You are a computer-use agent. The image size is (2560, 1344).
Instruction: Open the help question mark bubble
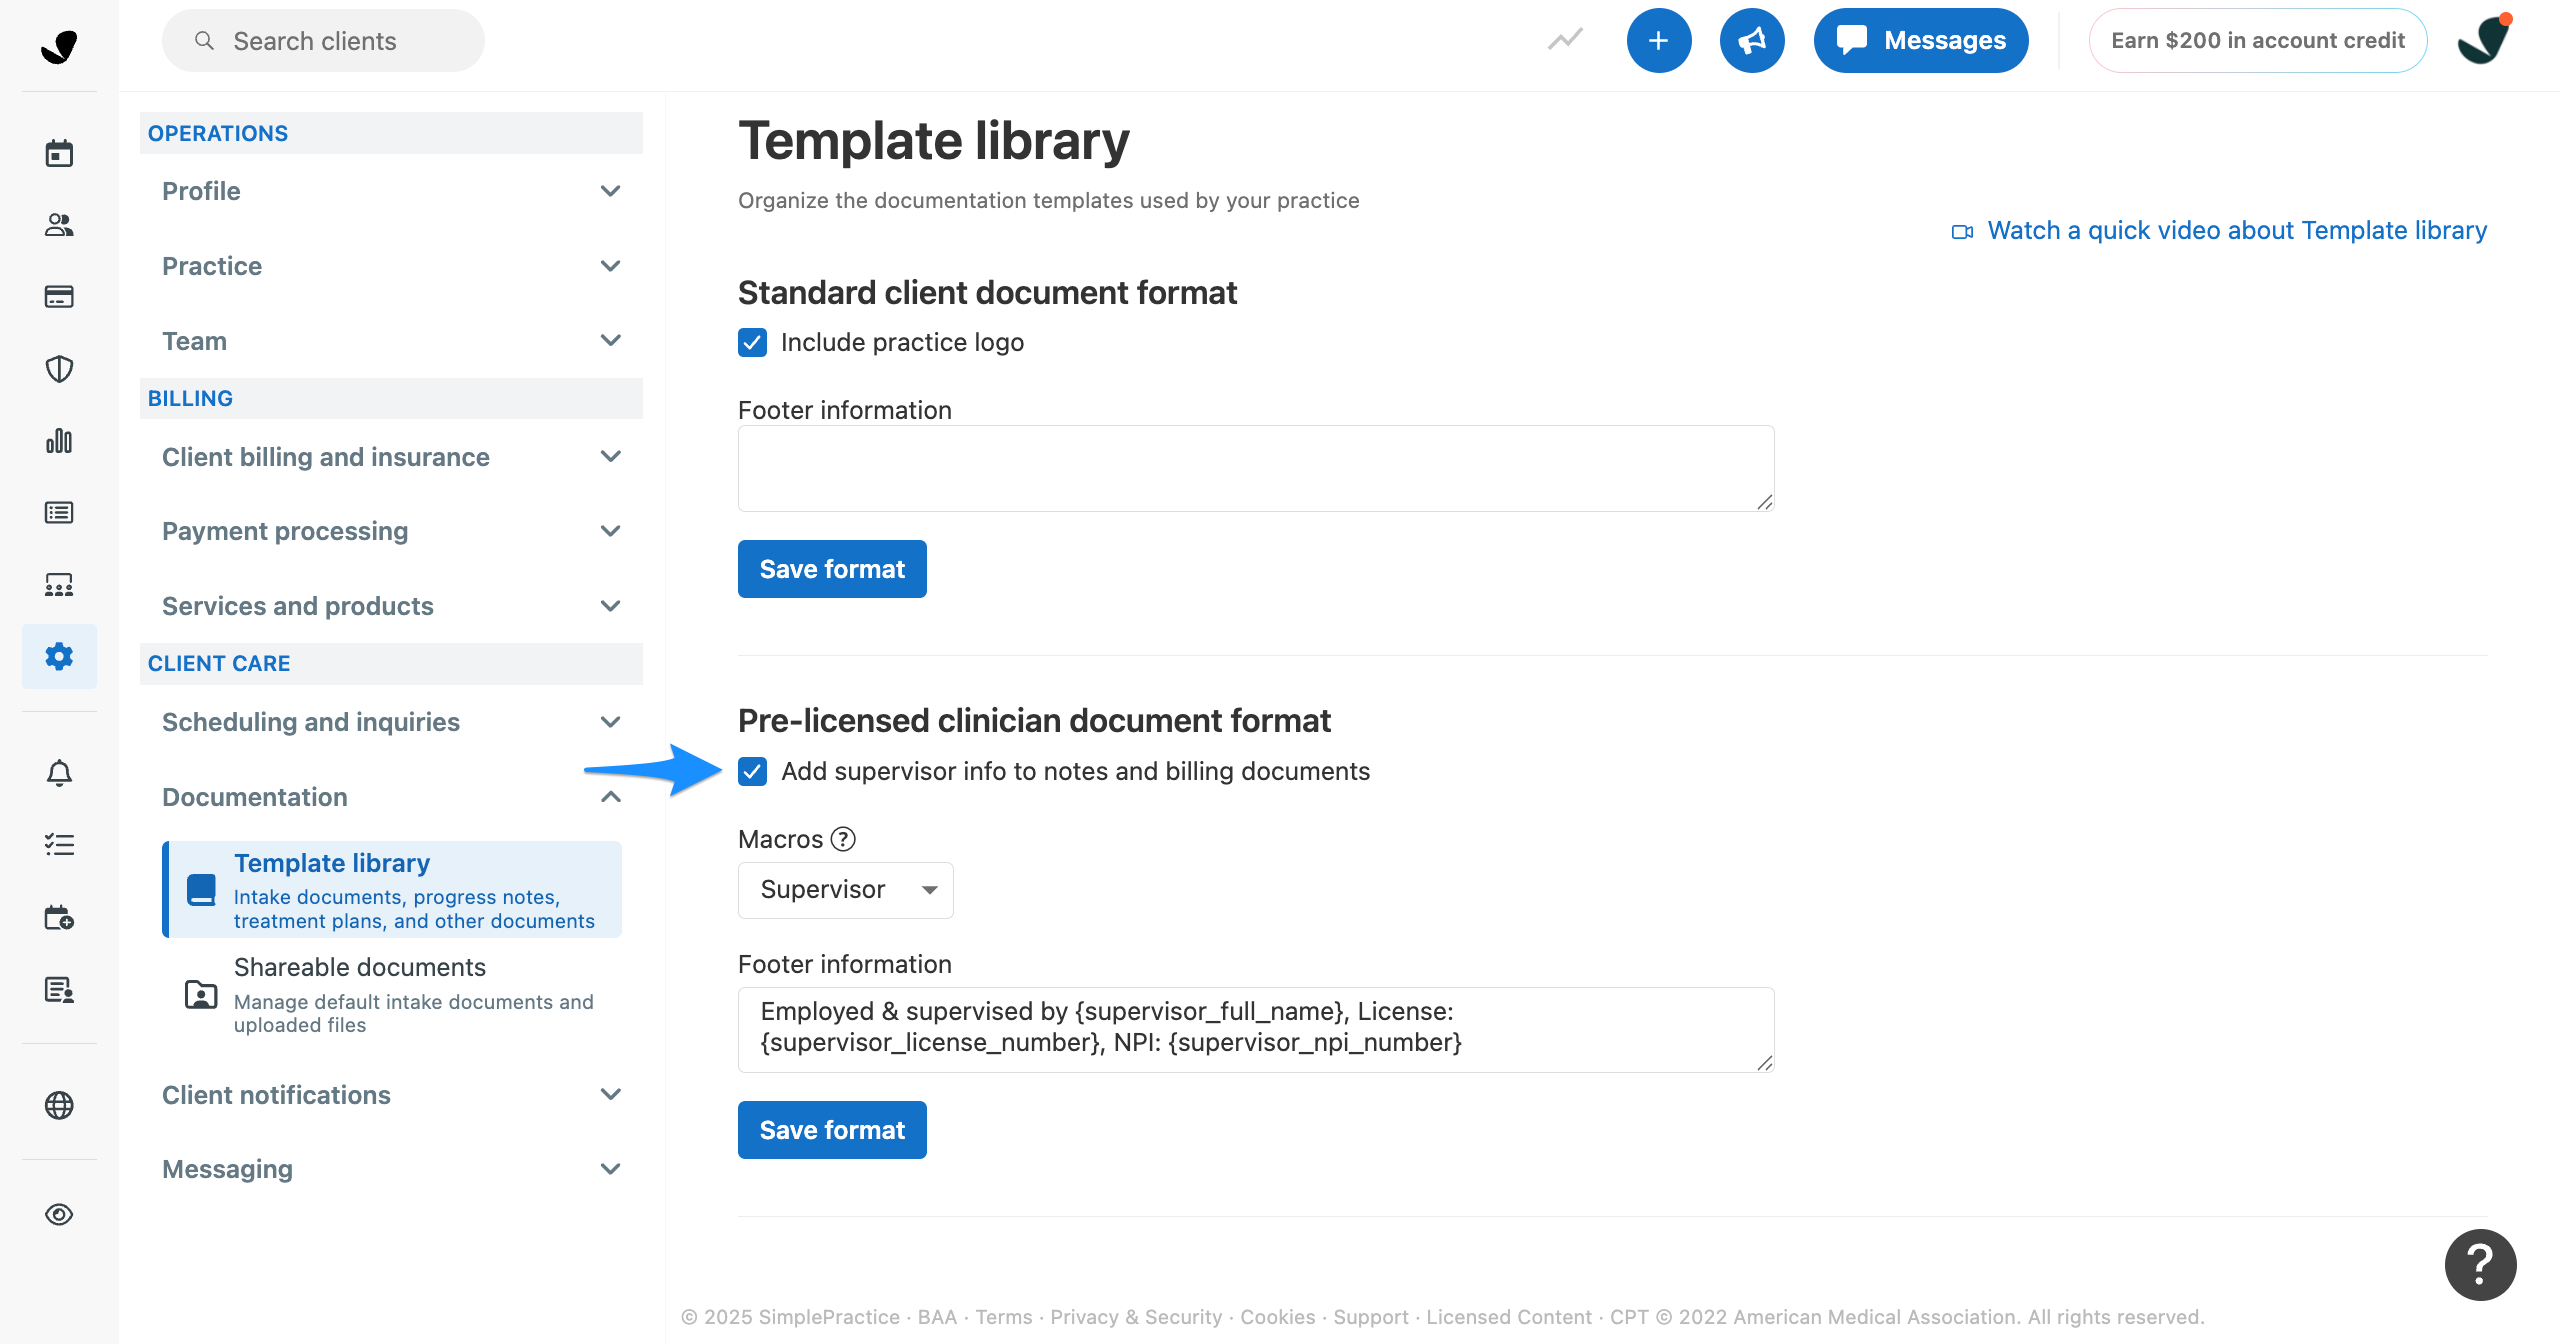(2481, 1264)
